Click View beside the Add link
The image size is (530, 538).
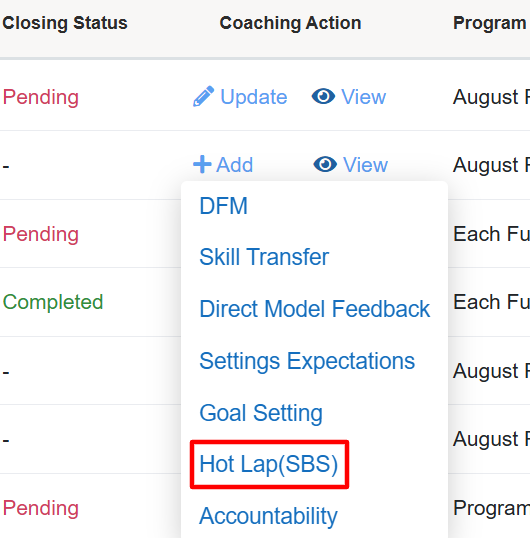pos(365,165)
